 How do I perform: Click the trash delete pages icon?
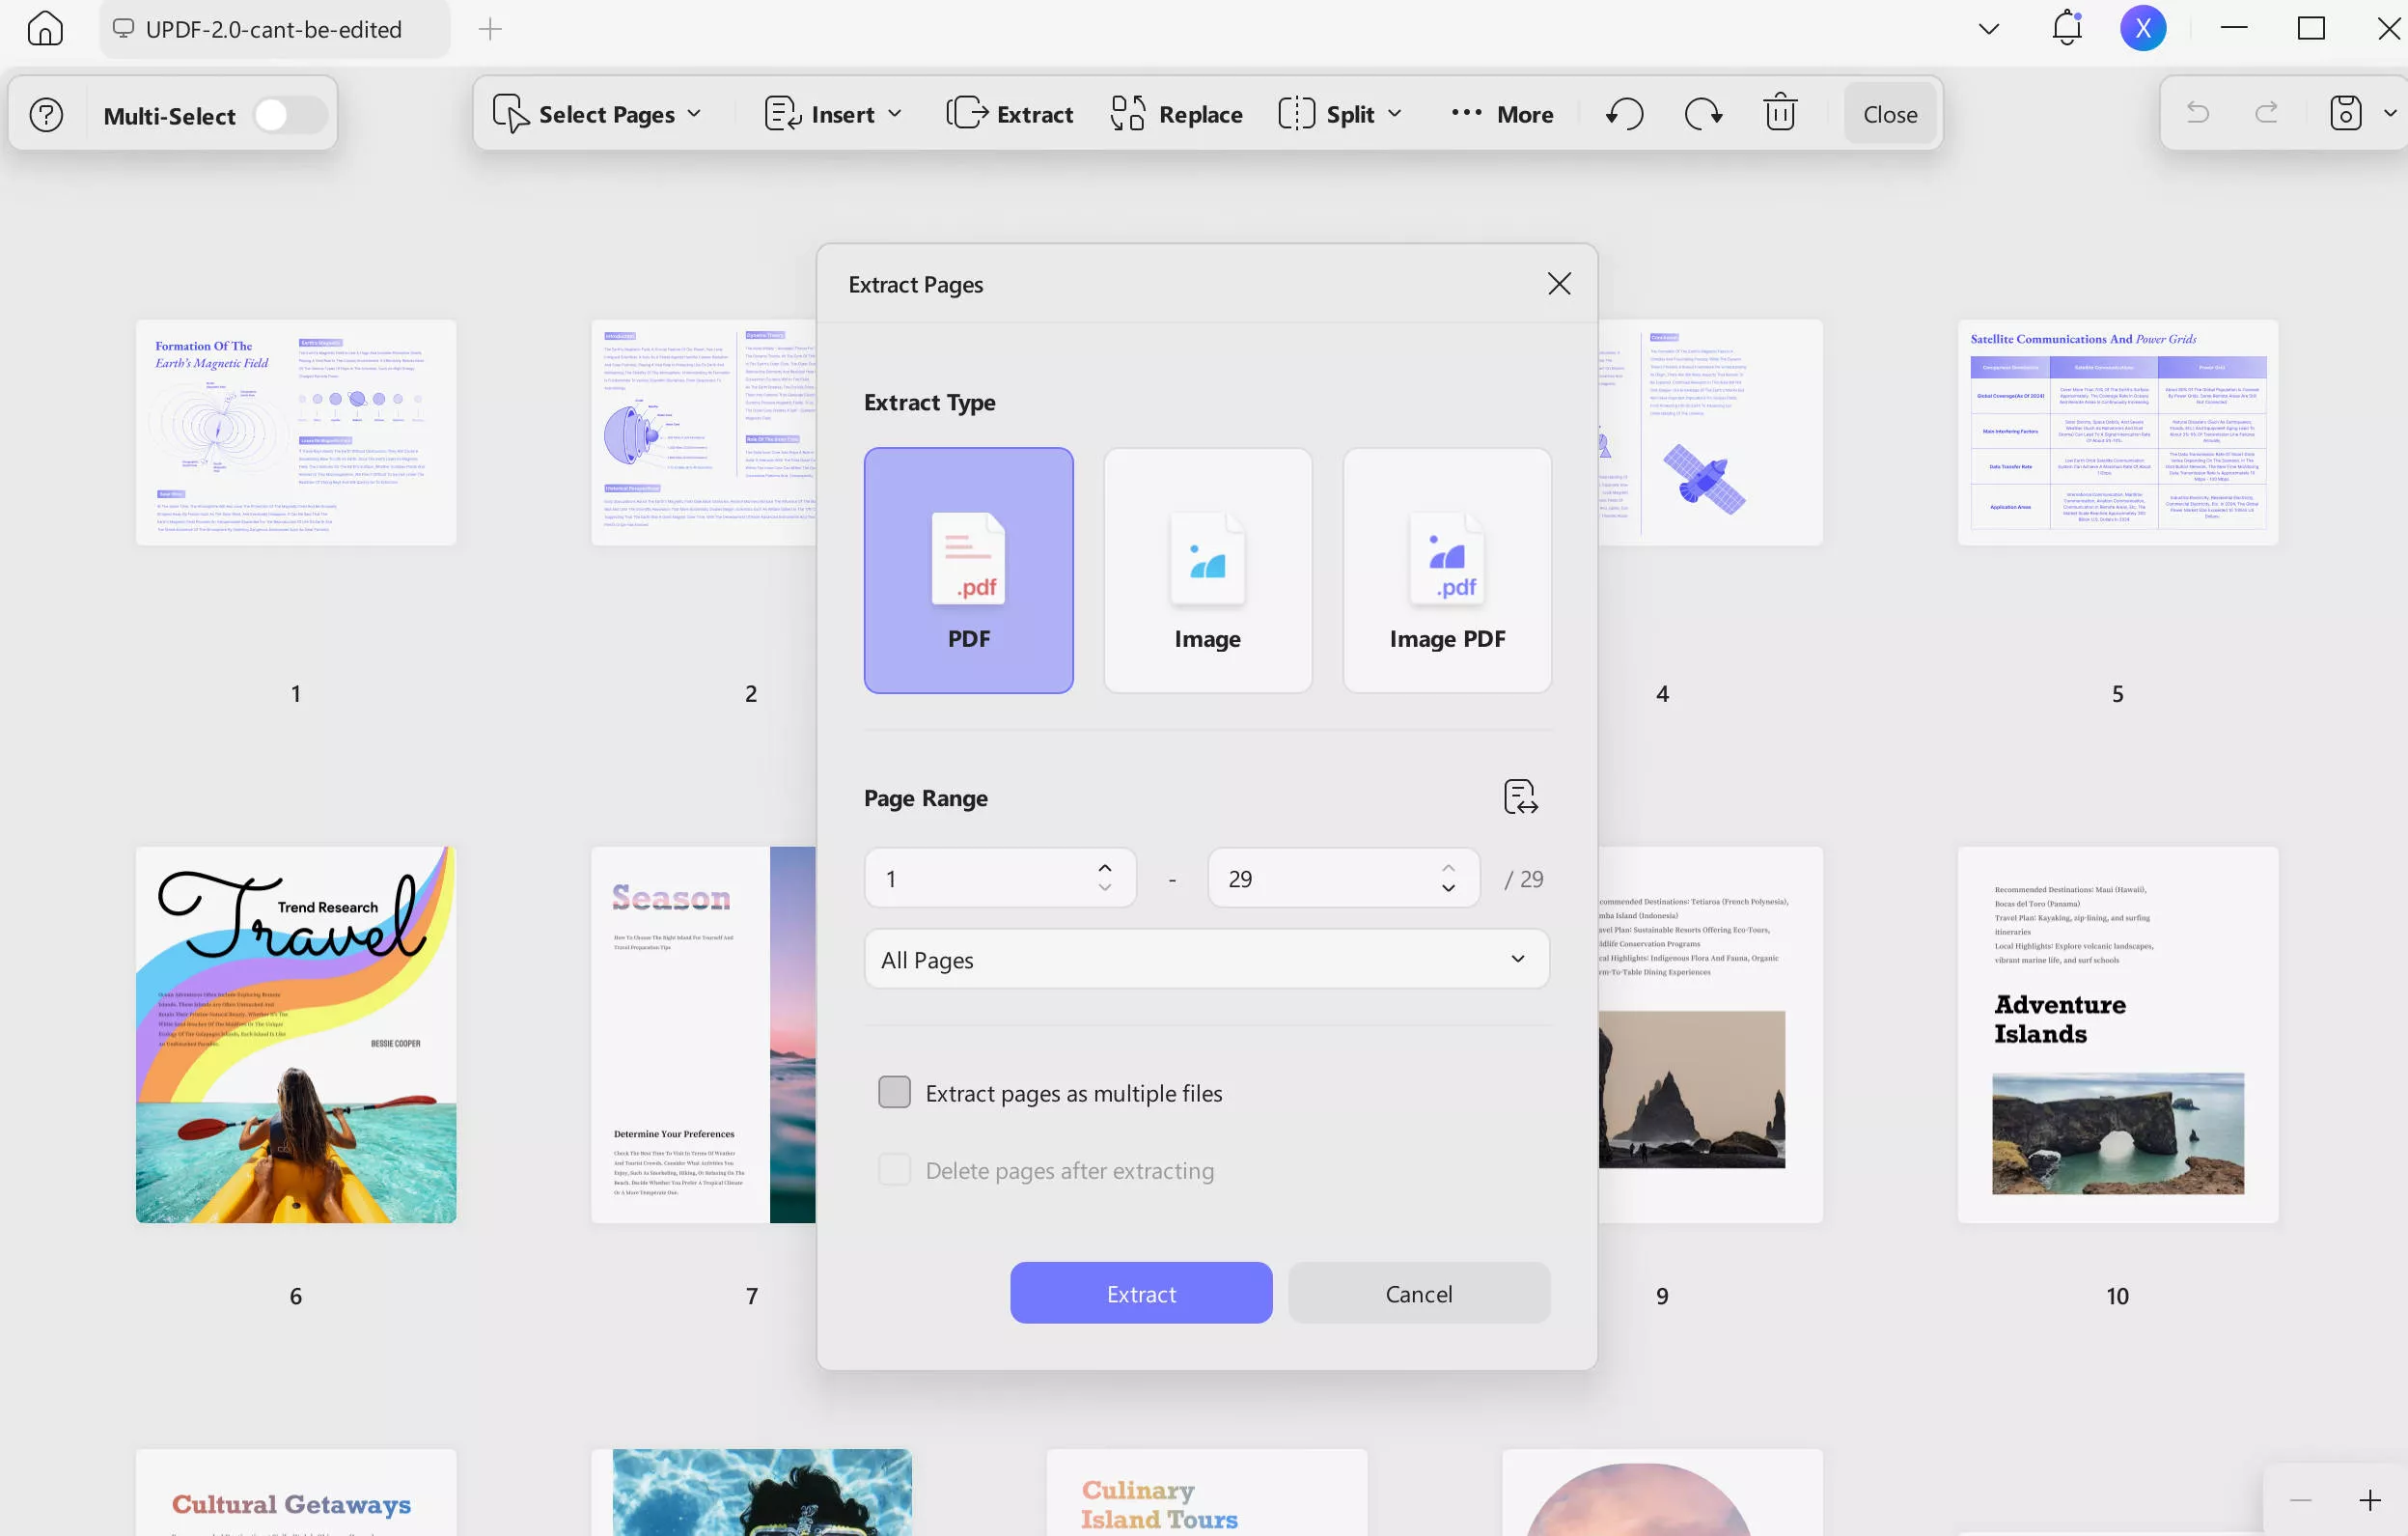pos(1780,113)
